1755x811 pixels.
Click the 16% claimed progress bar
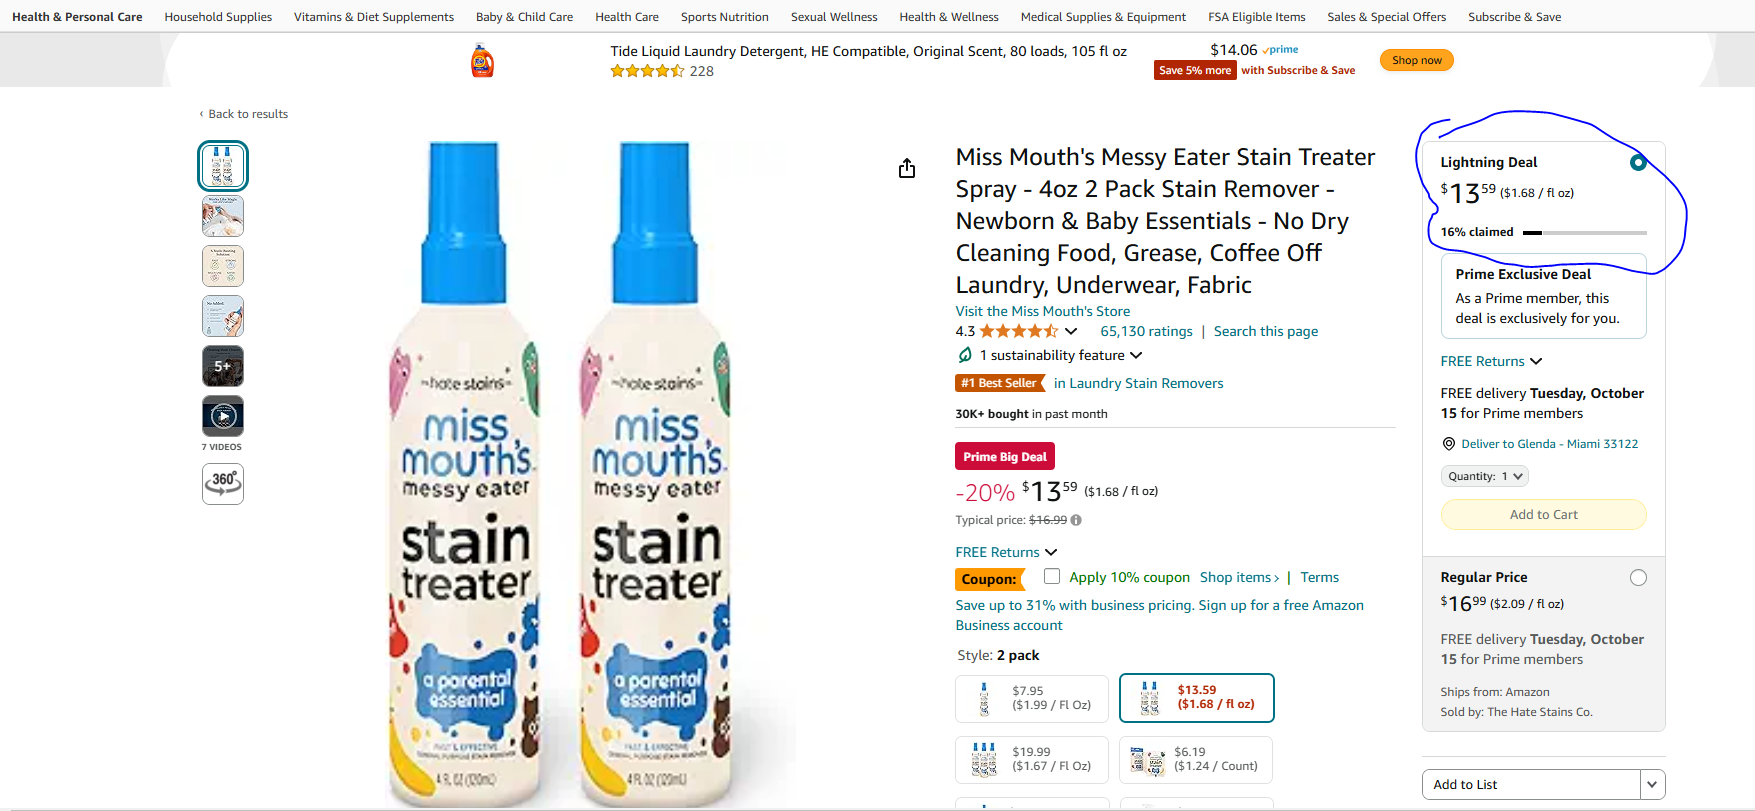1584,232
